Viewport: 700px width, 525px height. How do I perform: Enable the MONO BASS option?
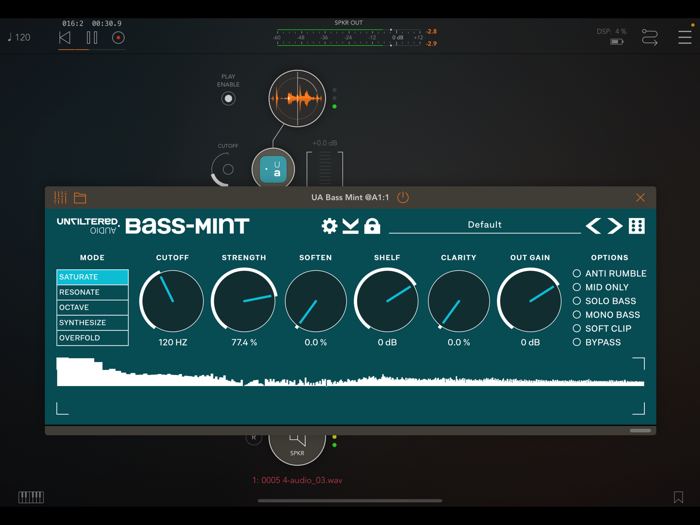click(606, 315)
